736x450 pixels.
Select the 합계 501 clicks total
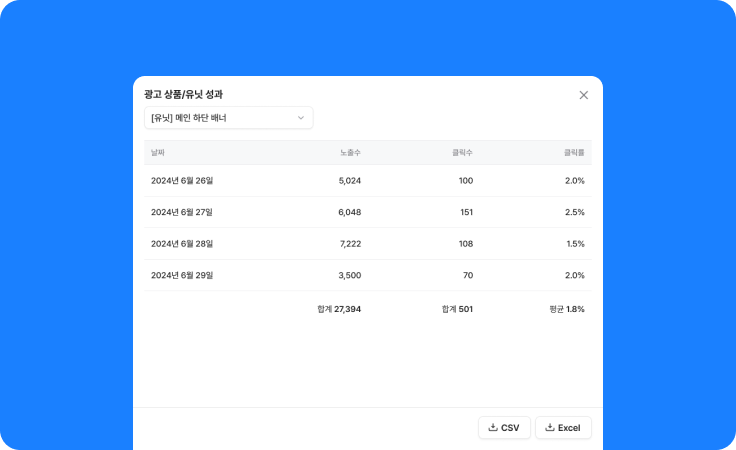[457, 309]
